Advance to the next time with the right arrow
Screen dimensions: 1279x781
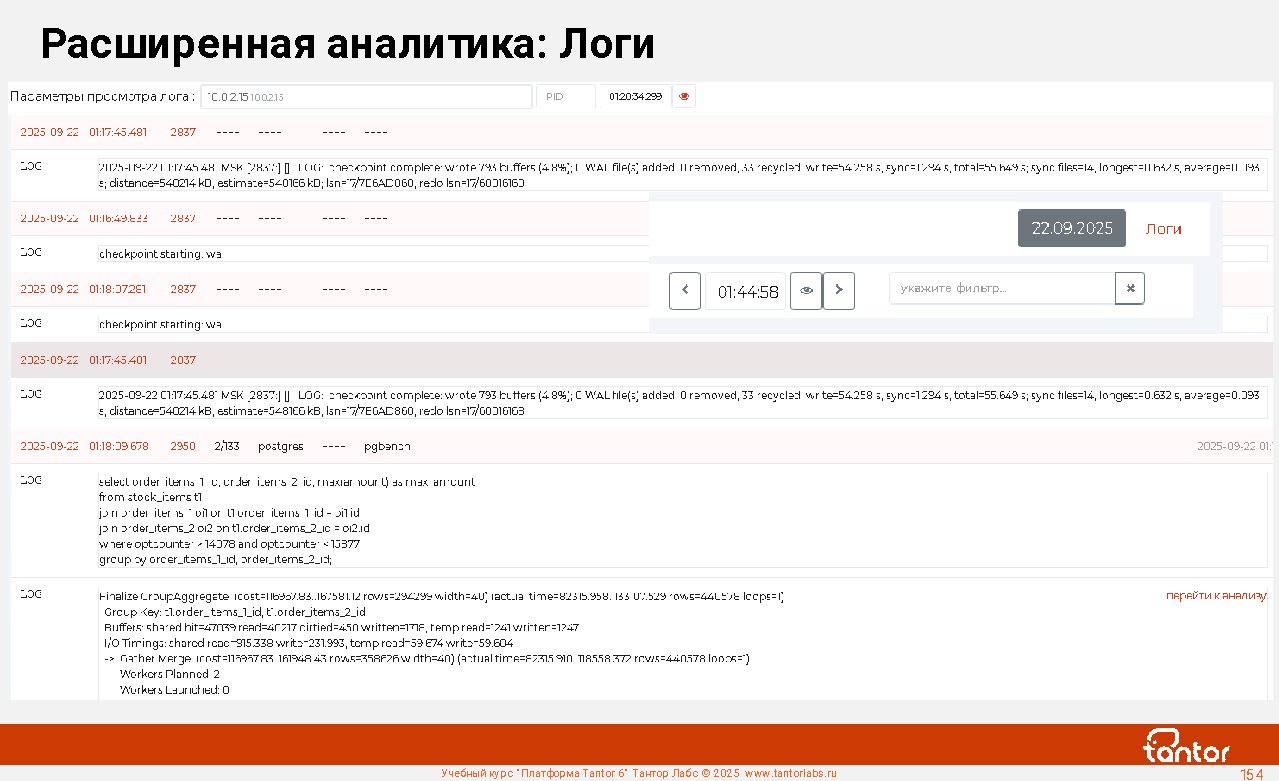pyautogui.click(x=839, y=291)
